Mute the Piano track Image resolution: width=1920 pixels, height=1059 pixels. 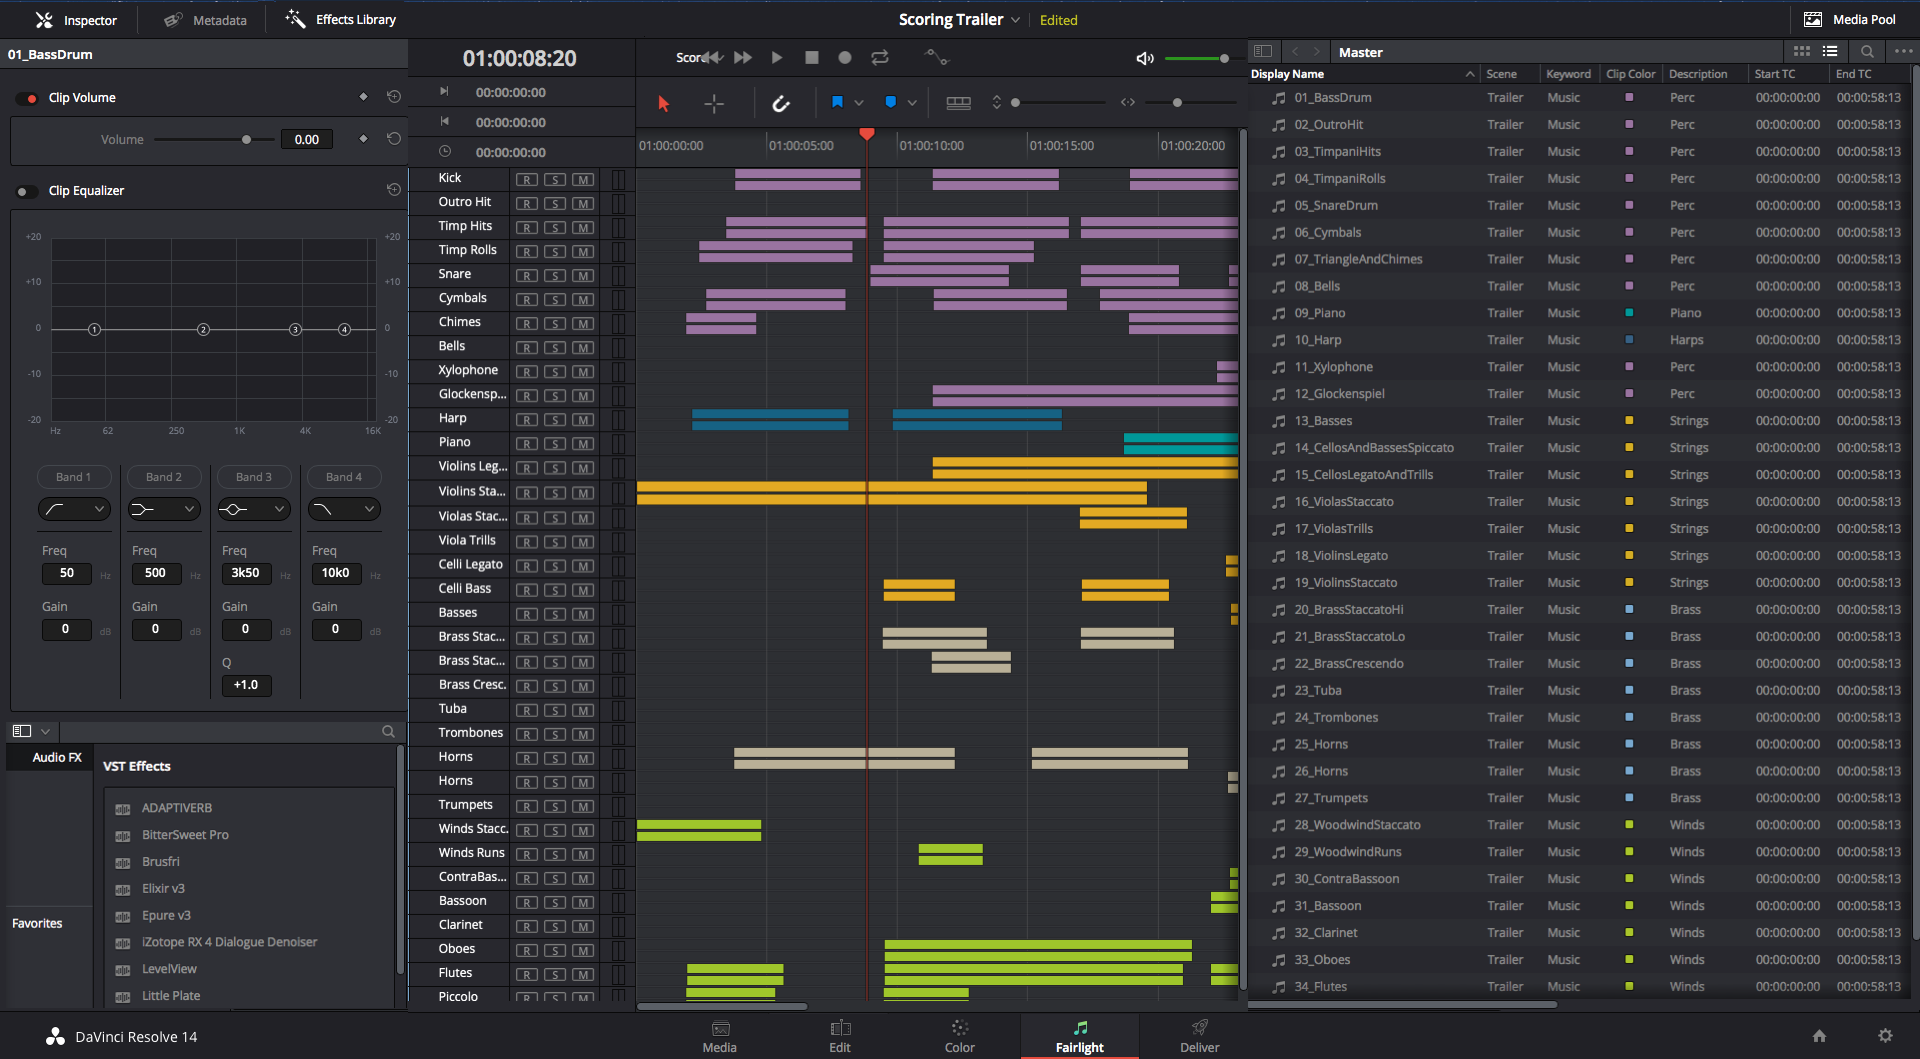(x=583, y=444)
